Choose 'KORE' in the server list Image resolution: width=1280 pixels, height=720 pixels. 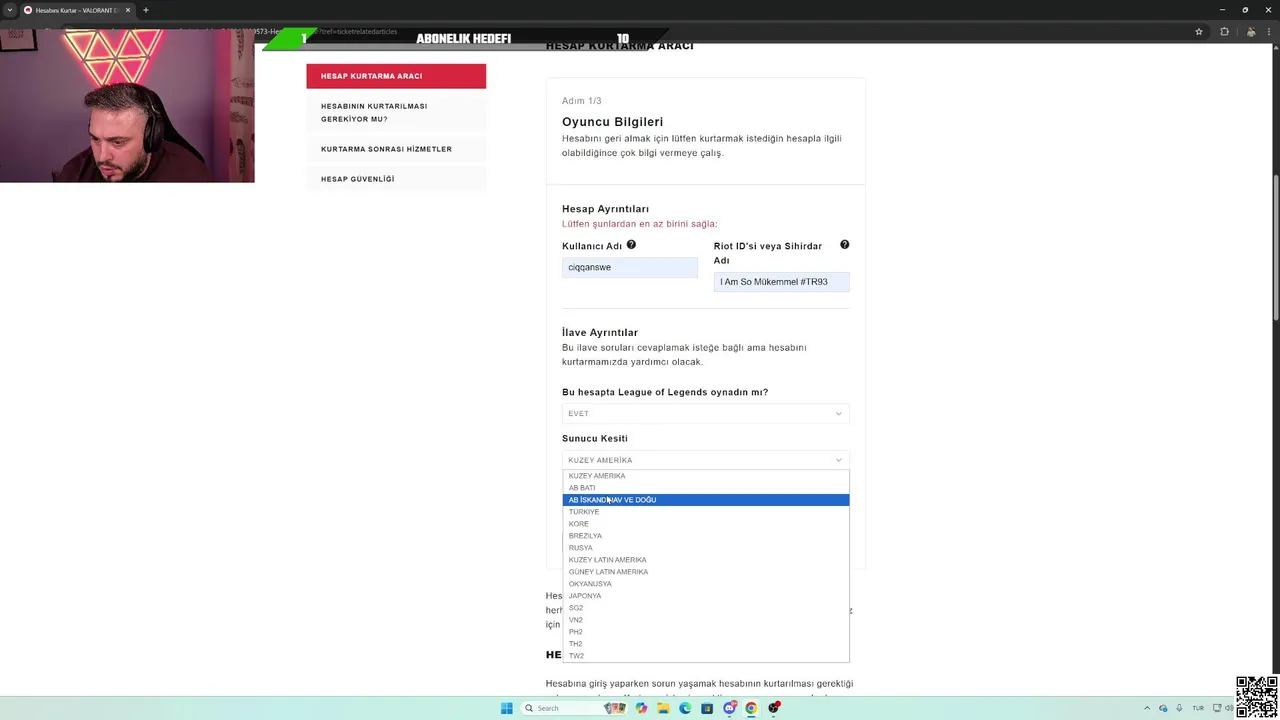[705, 524]
